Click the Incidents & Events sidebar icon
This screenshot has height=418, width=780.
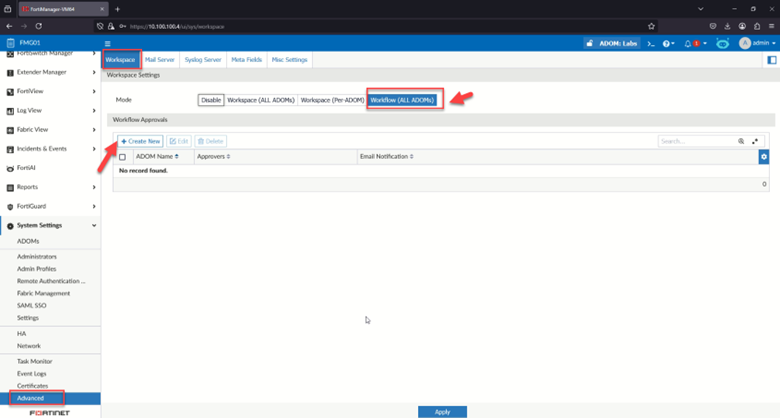tap(10, 150)
